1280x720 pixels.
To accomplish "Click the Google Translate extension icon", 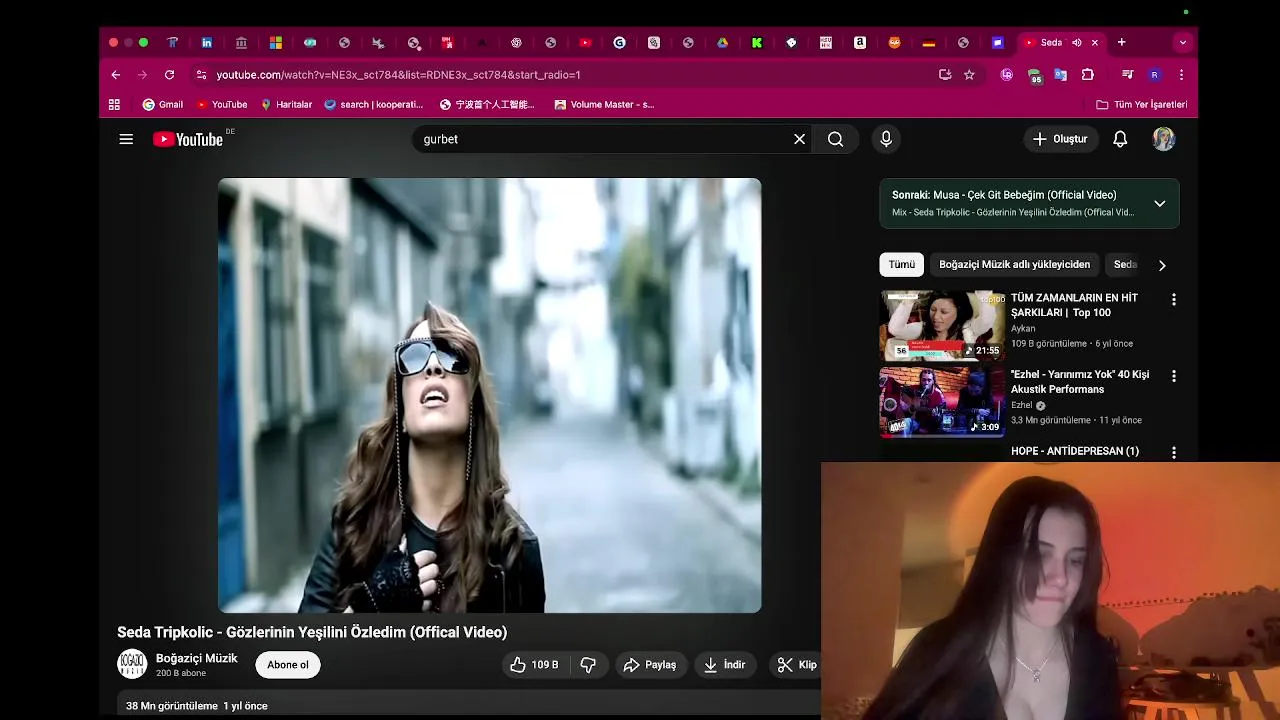I will [x=1061, y=74].
